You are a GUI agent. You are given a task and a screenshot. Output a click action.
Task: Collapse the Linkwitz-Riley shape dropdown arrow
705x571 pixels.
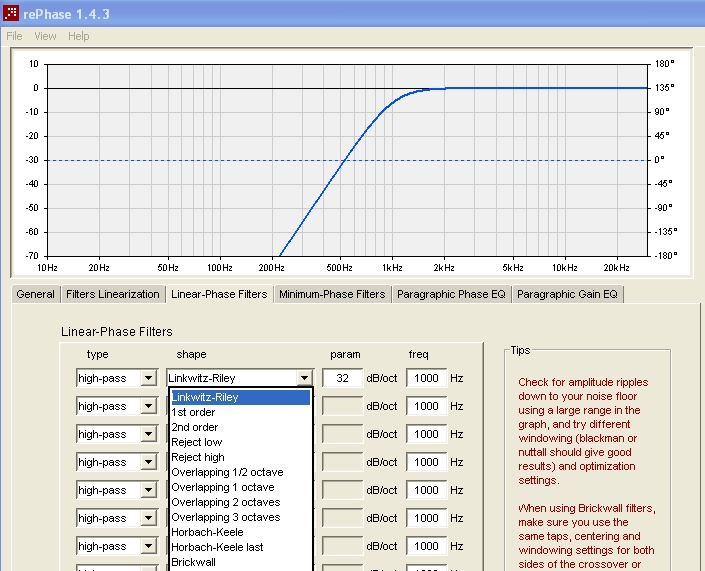point(304,378)
